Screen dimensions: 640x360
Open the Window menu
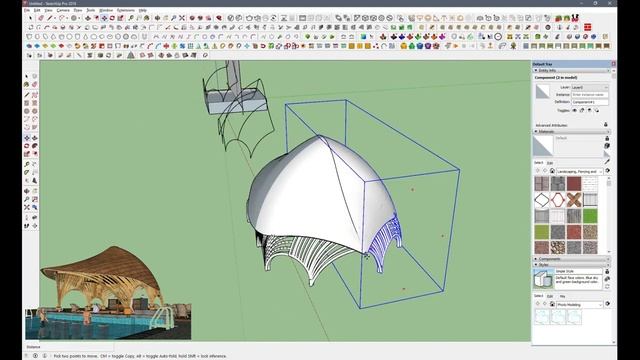click(x=106, y=10)
